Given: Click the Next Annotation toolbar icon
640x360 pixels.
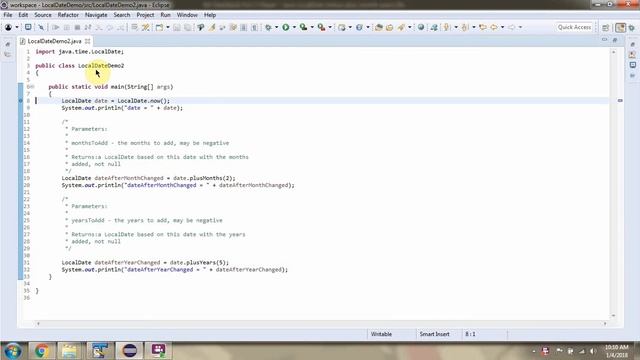Looking at the screenshot, I should click(x=447, y=27).
